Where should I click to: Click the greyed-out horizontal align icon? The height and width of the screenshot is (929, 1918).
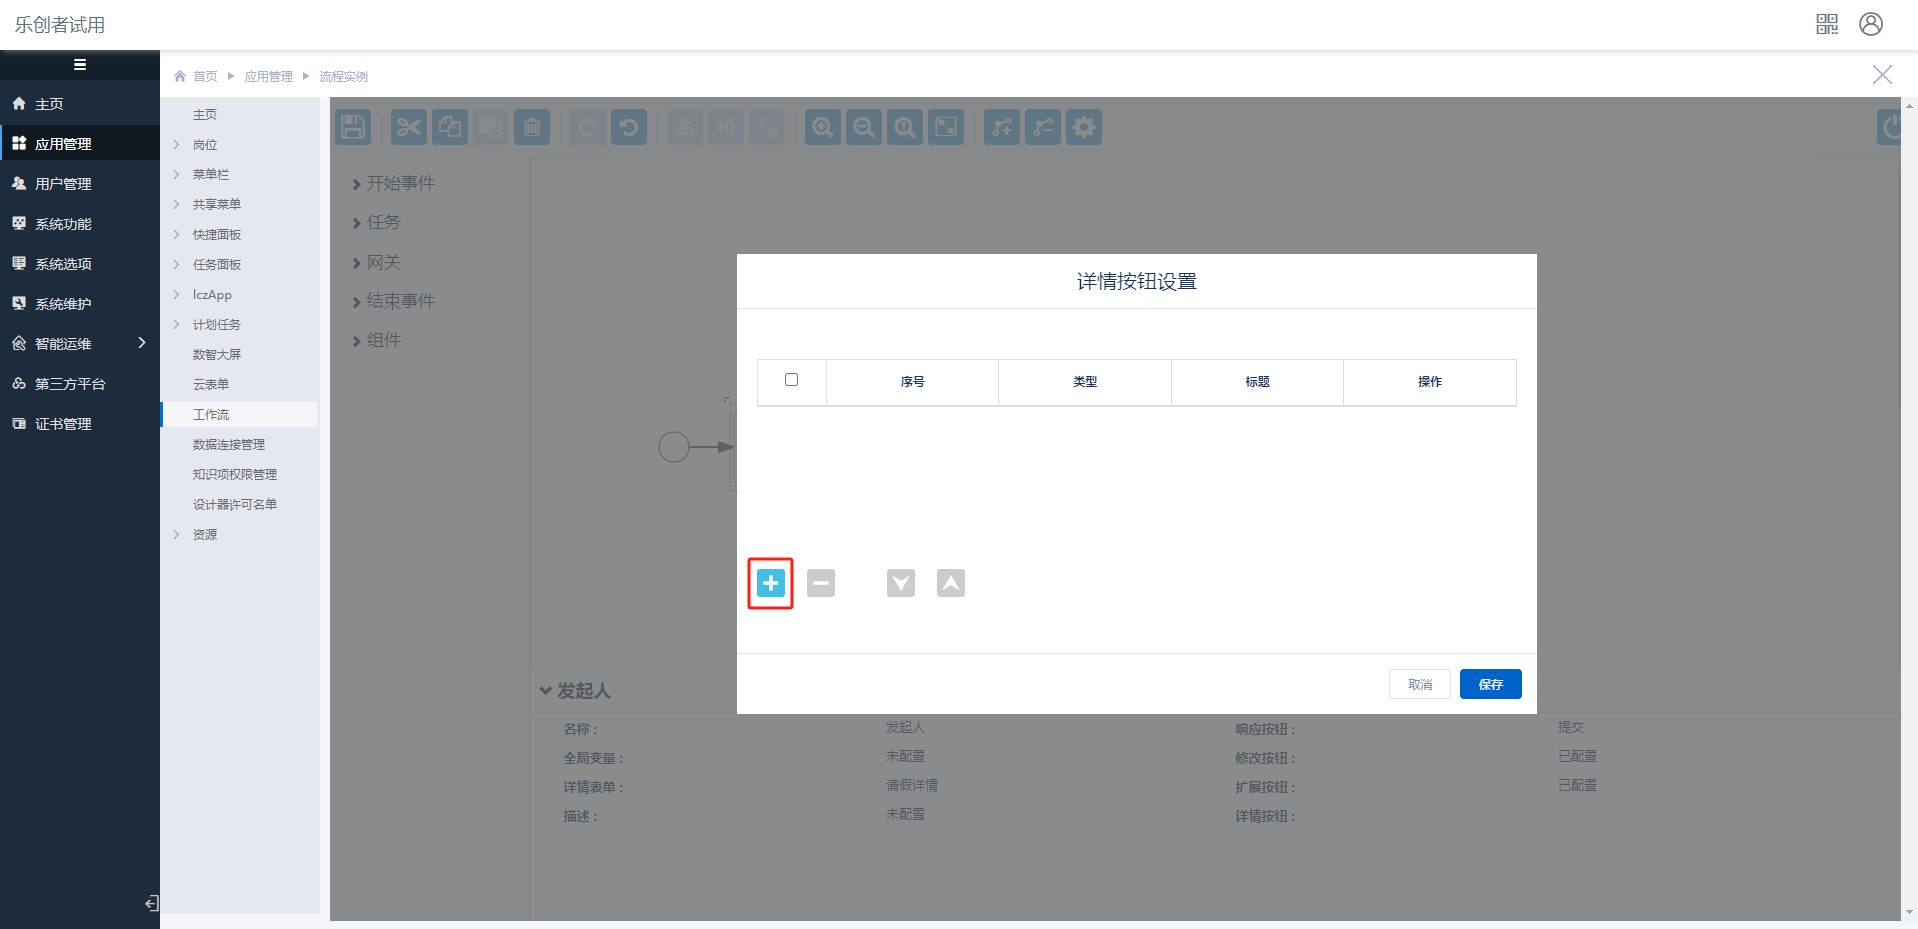(726, 127)
